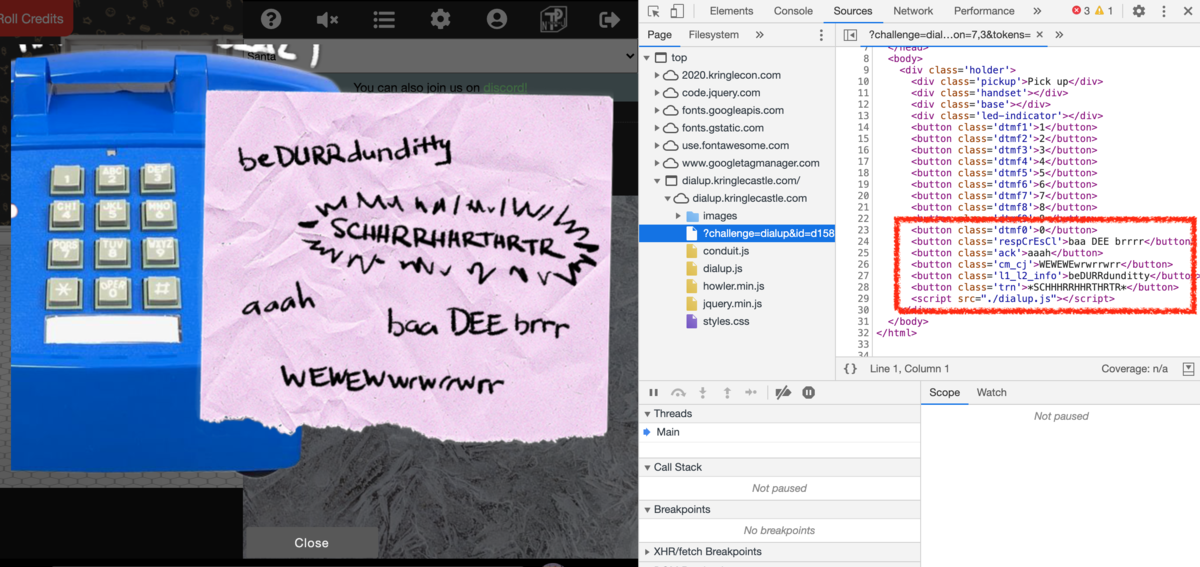The height and width of the screenshot is (567, 1200).
Task: Dial key 5 on the phone keypad
Action: 112,216
